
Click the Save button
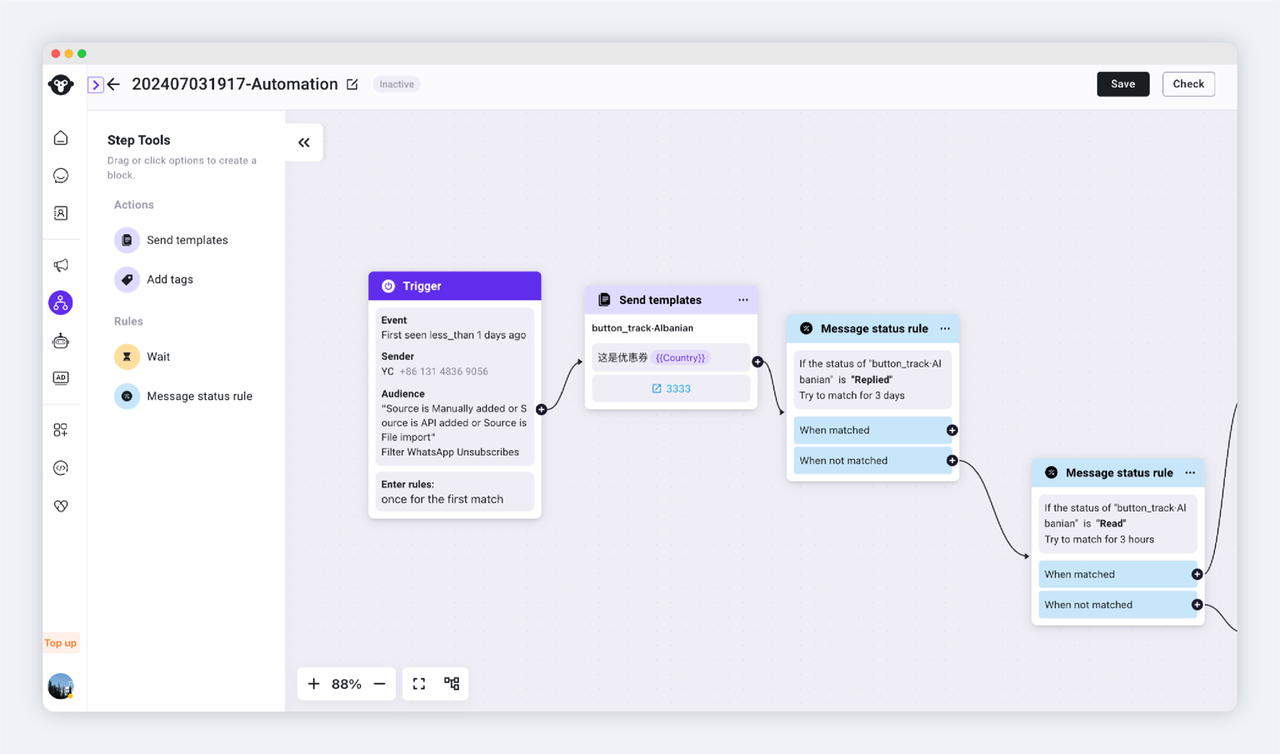(x=1122, y=84)
